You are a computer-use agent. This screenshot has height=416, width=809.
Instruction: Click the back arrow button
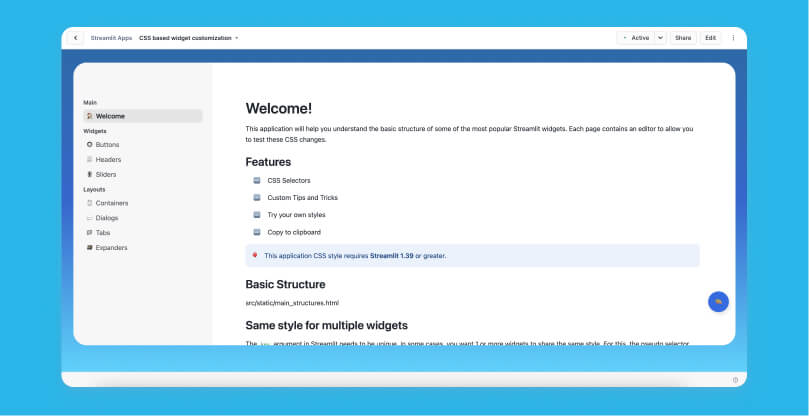pos(76,38)
